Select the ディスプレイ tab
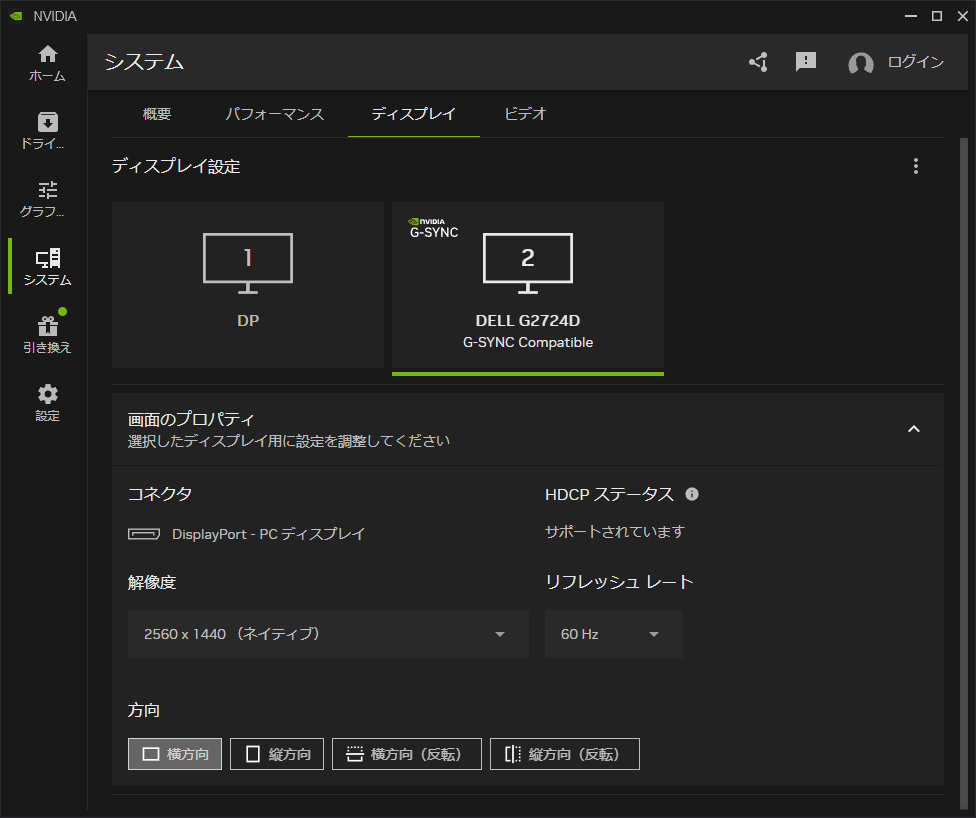Viewport: 976px width, 818px height. pos(413,114)
